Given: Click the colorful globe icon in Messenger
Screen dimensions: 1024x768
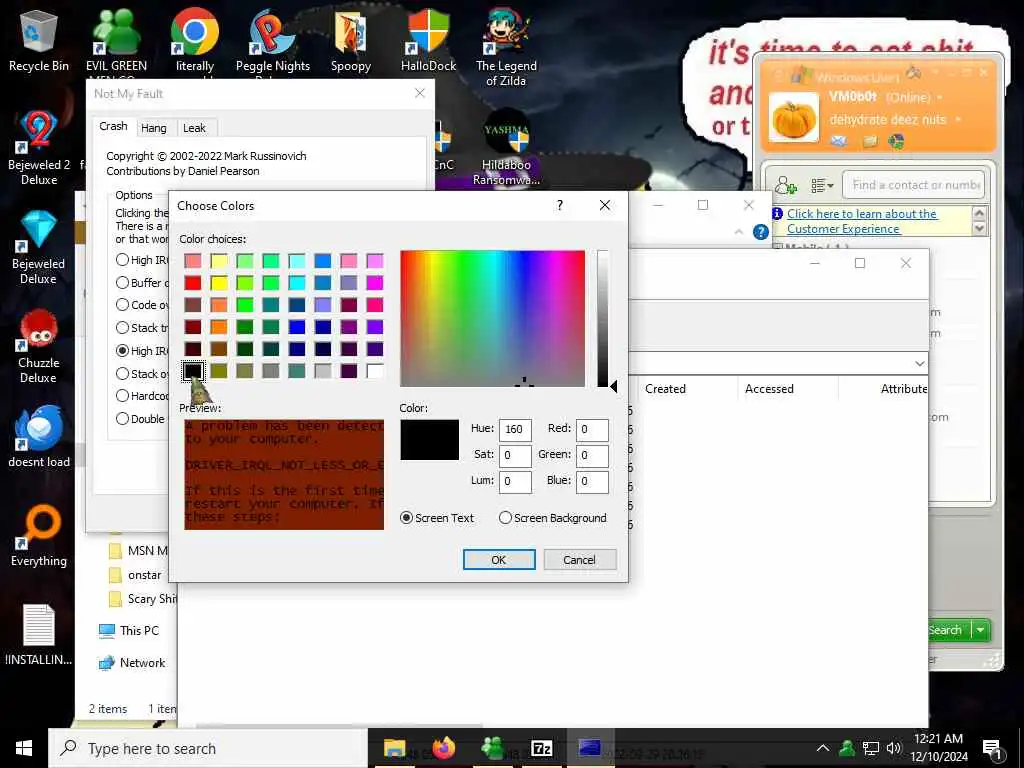Looking at the screenshot, I should pos(897,141).
